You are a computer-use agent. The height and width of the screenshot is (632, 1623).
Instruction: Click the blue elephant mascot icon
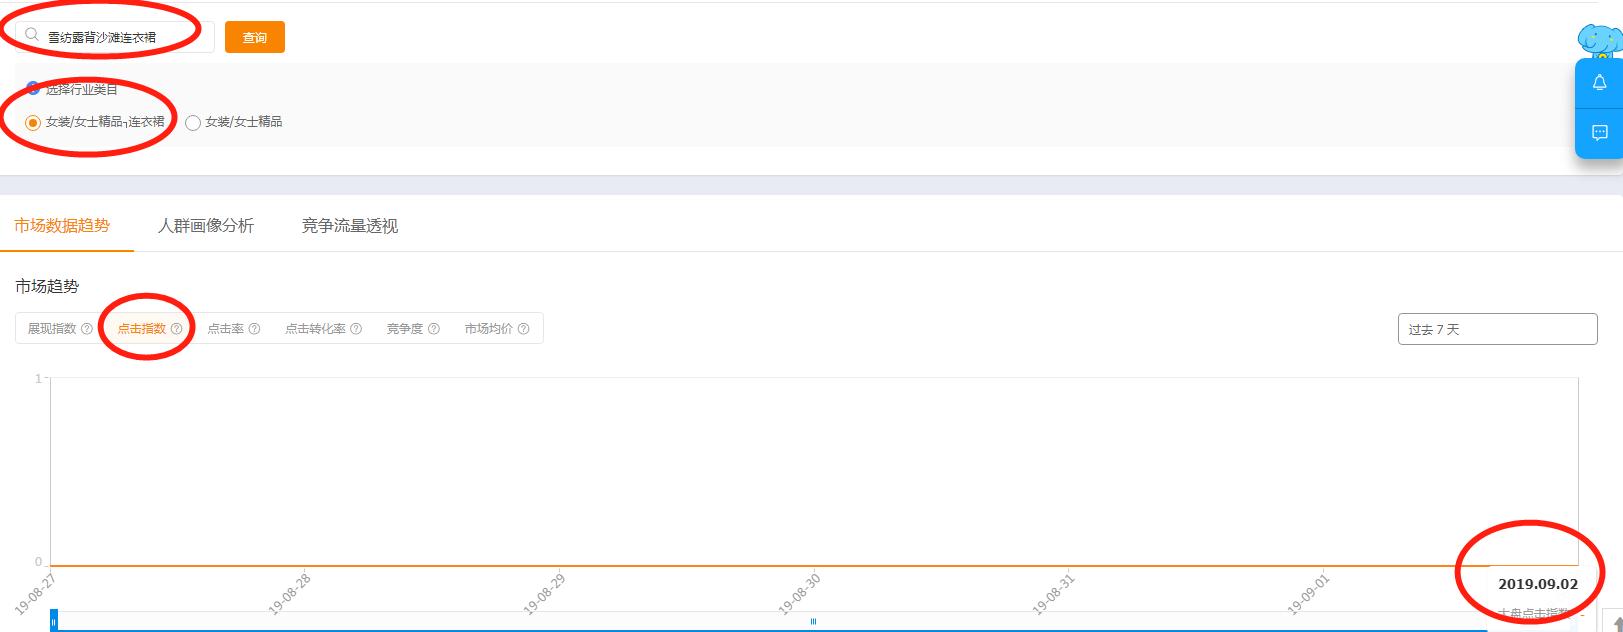pyautogui.click(x=1599, y=40)
